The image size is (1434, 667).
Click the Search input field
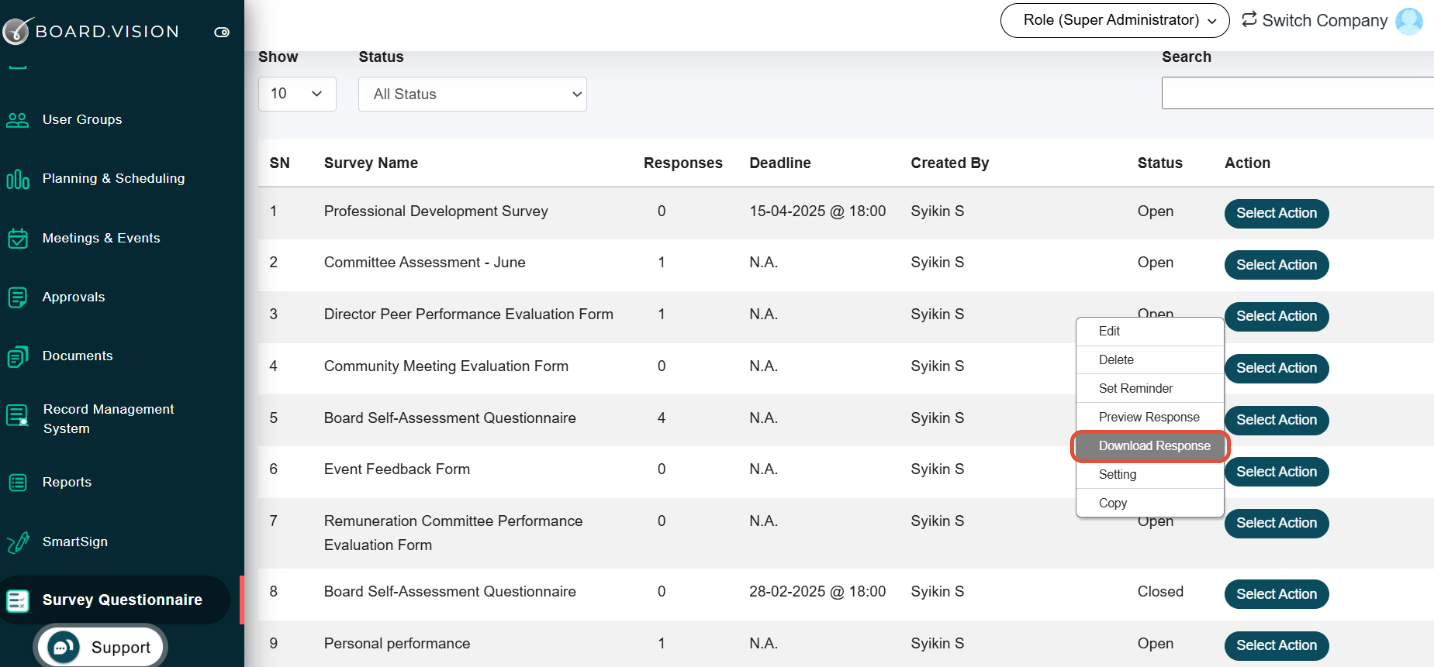1297,94
